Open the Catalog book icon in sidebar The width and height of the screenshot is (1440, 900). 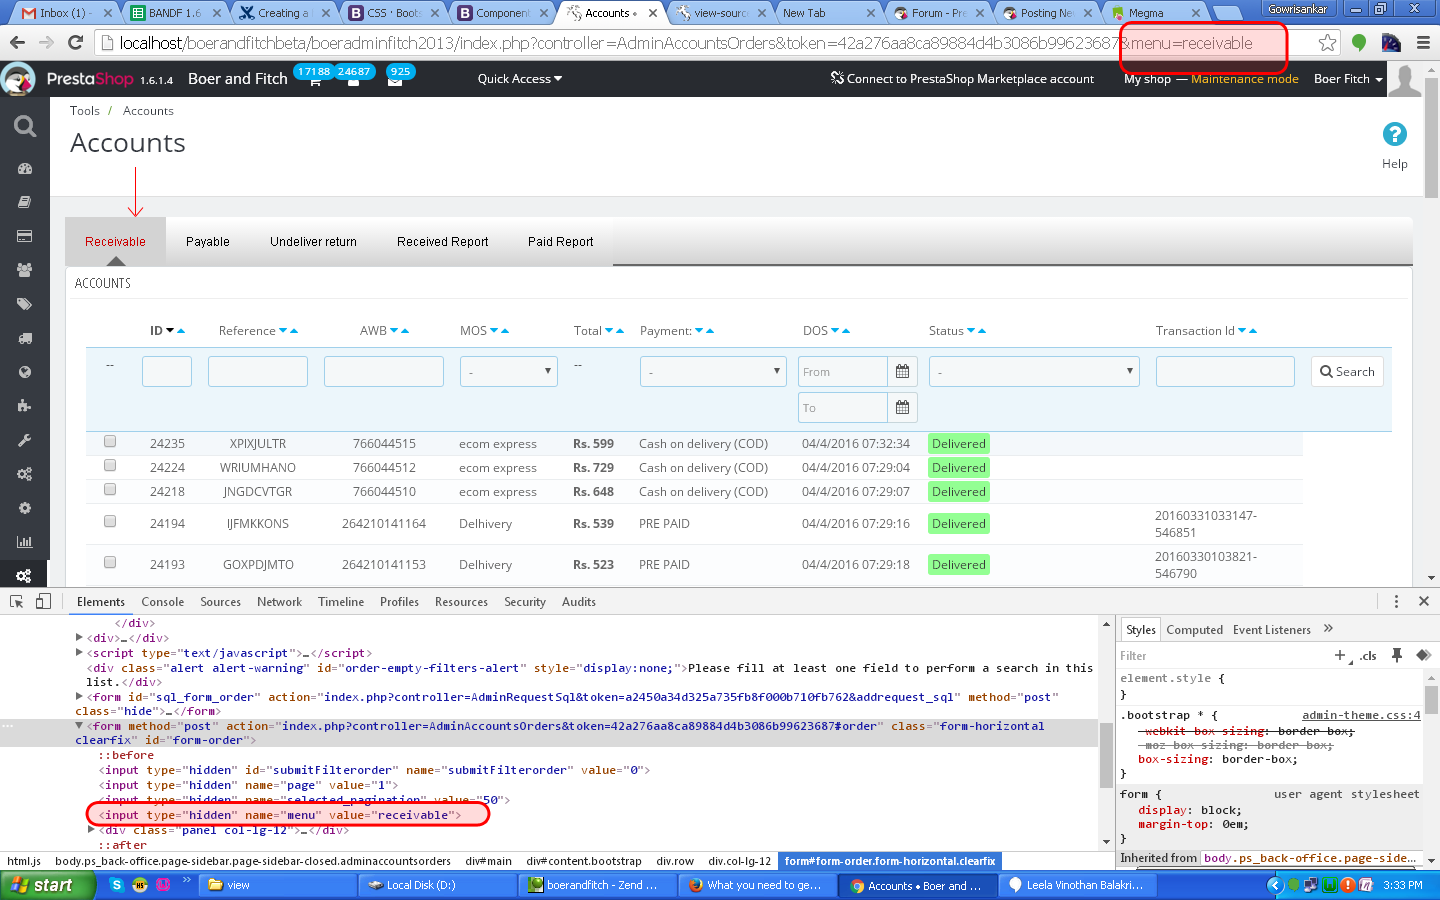click(x=25, y=202)
